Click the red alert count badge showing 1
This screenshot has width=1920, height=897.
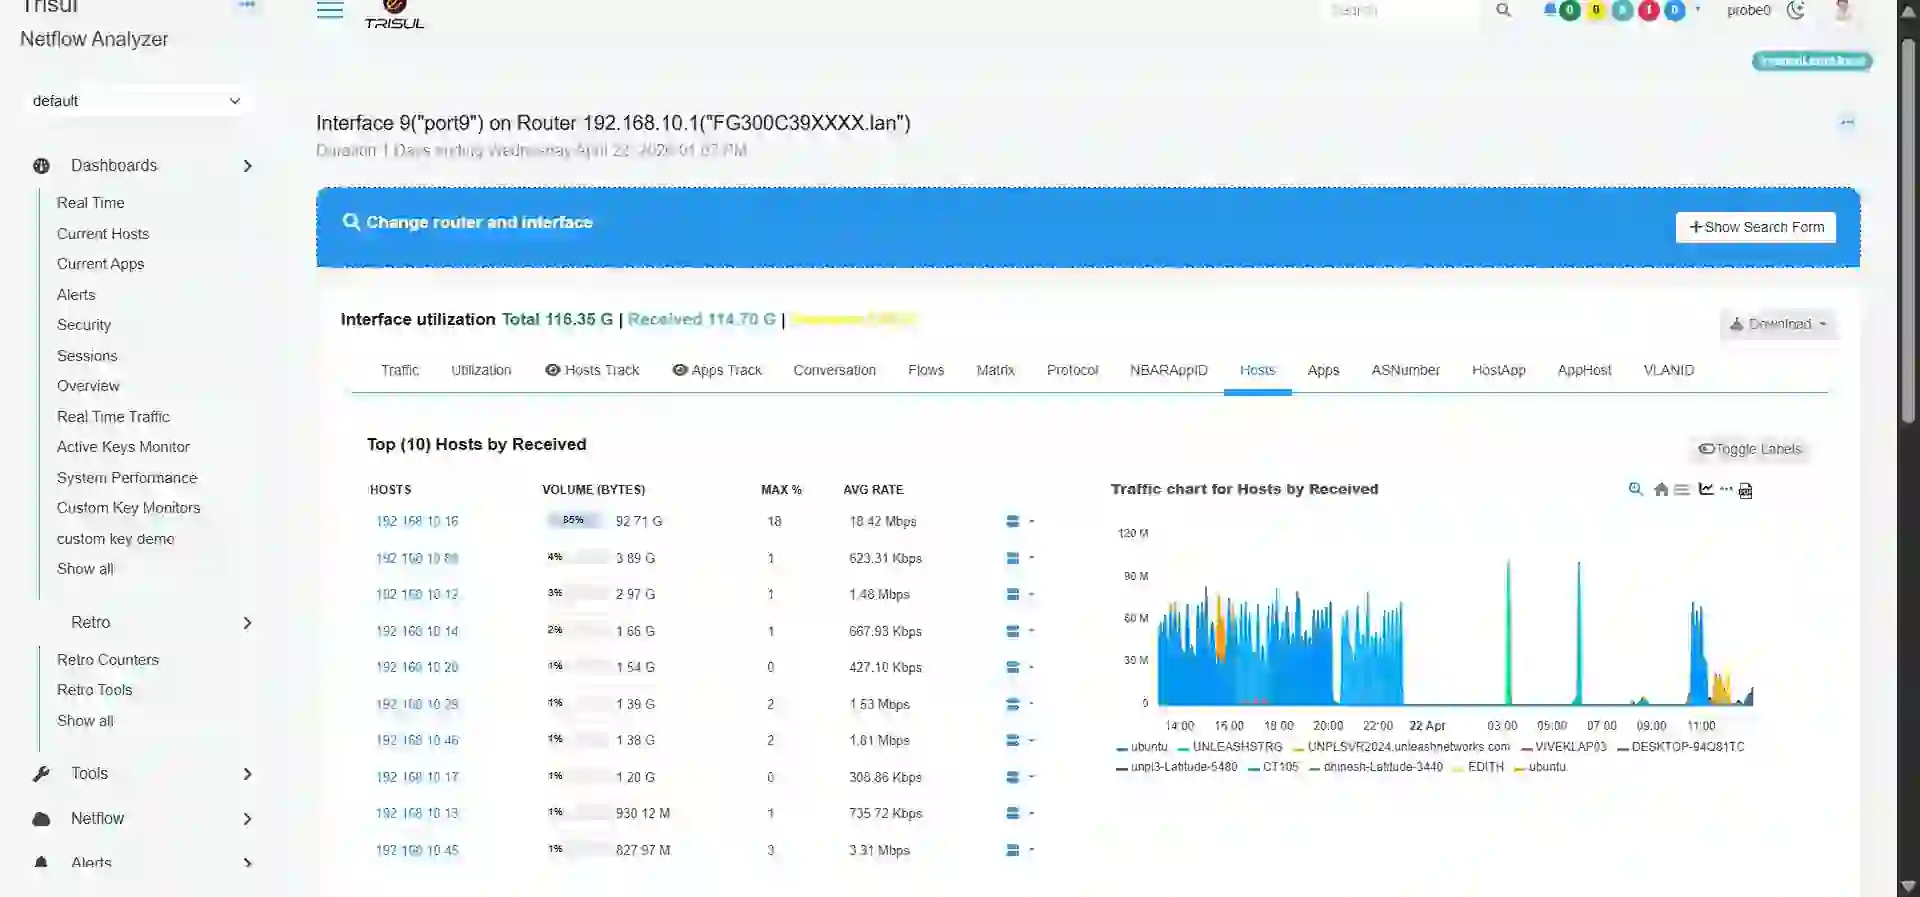click(1649, 11)
